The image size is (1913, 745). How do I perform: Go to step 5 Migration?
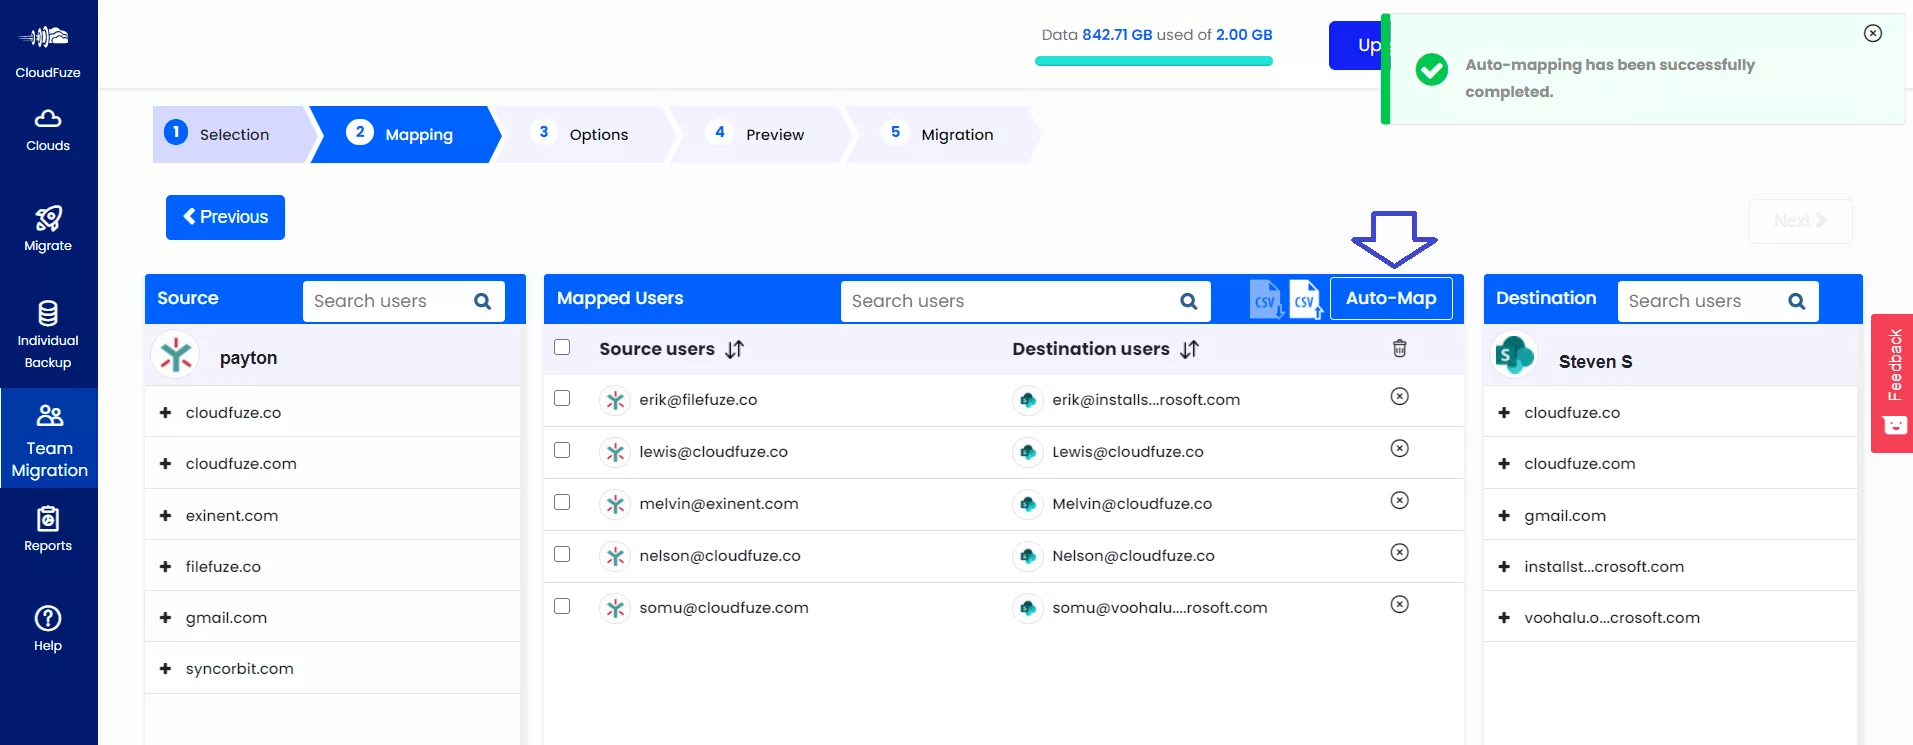(942, 134)
